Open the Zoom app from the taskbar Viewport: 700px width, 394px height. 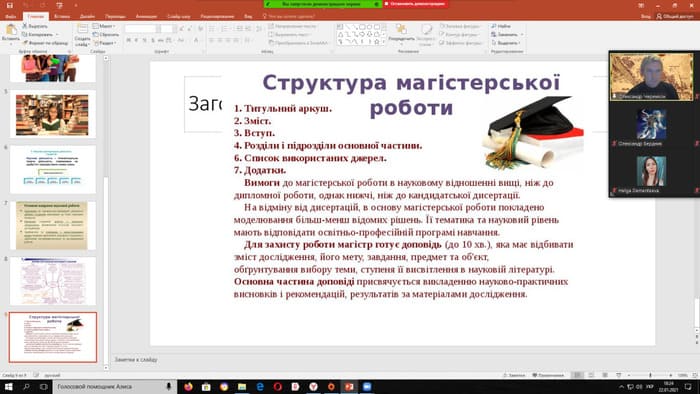(x=367, y=387)
